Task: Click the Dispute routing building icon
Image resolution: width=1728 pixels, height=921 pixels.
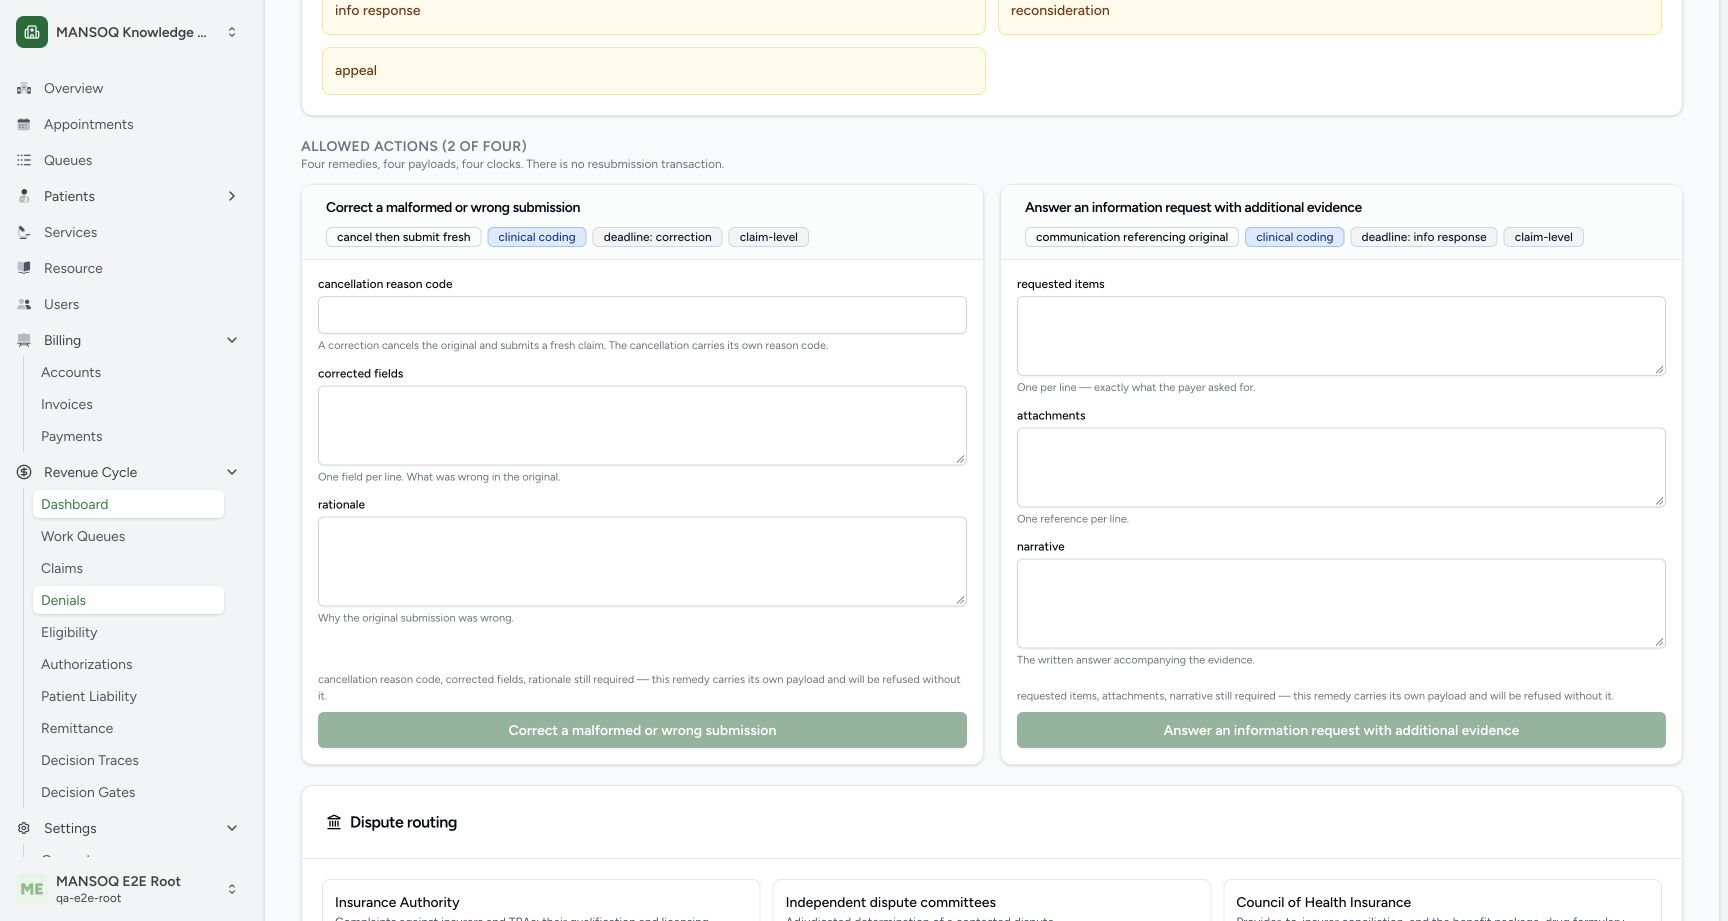Action: click(334, 822)
